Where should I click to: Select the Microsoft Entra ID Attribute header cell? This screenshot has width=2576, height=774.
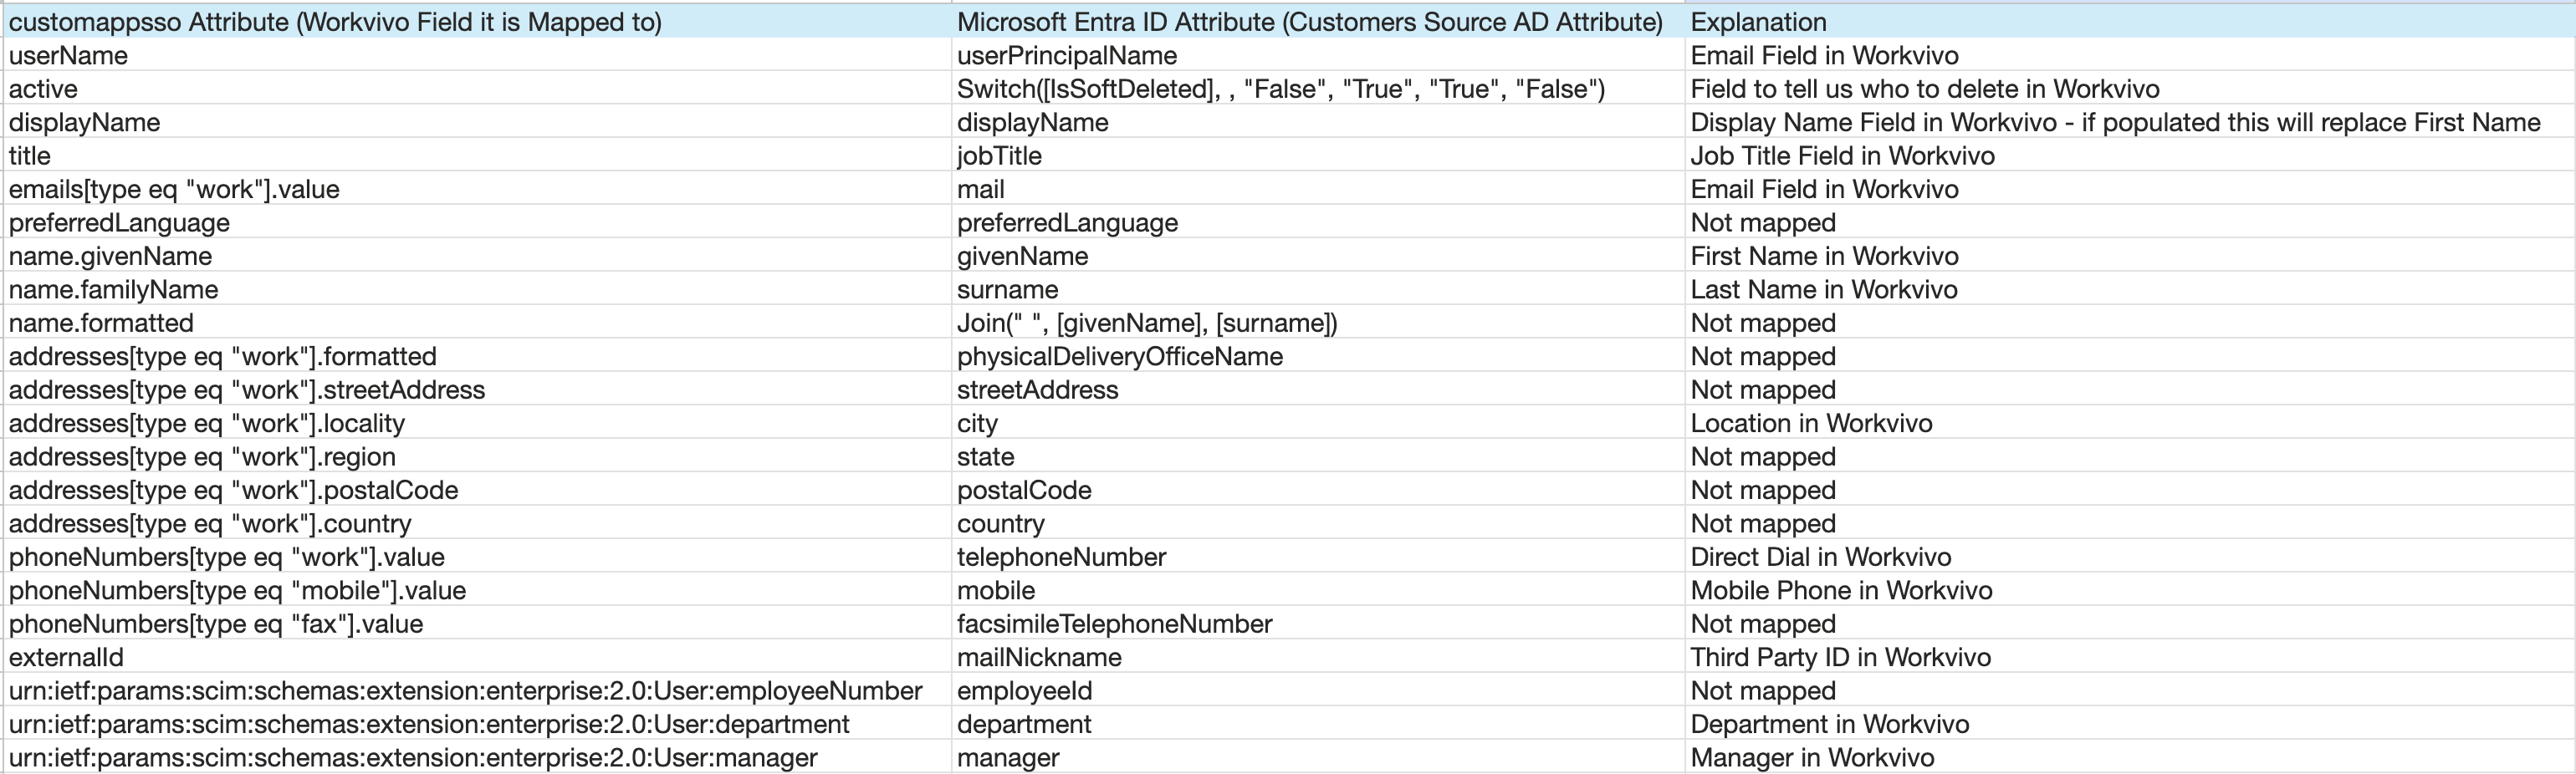coord(1309,22)
